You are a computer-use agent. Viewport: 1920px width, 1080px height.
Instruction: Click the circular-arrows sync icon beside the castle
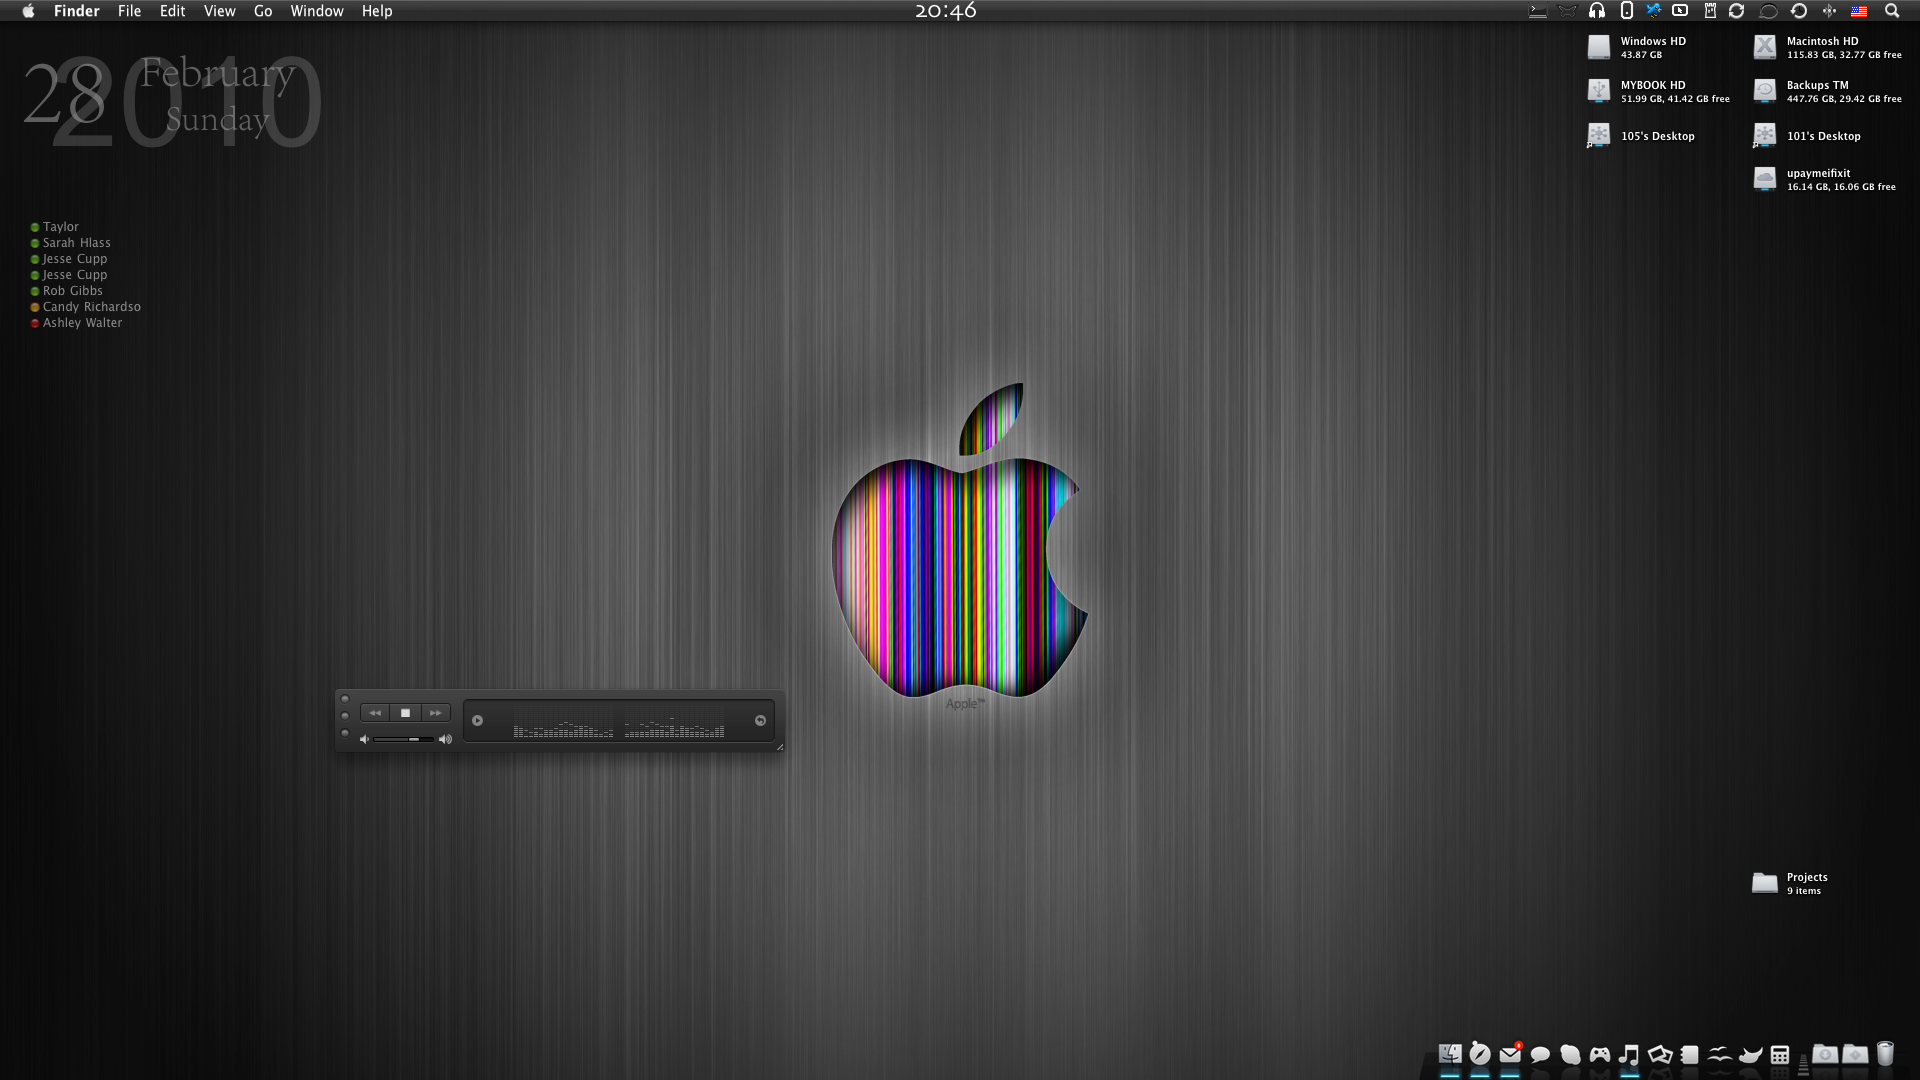pyautogui.click(x=1737, y=11)
